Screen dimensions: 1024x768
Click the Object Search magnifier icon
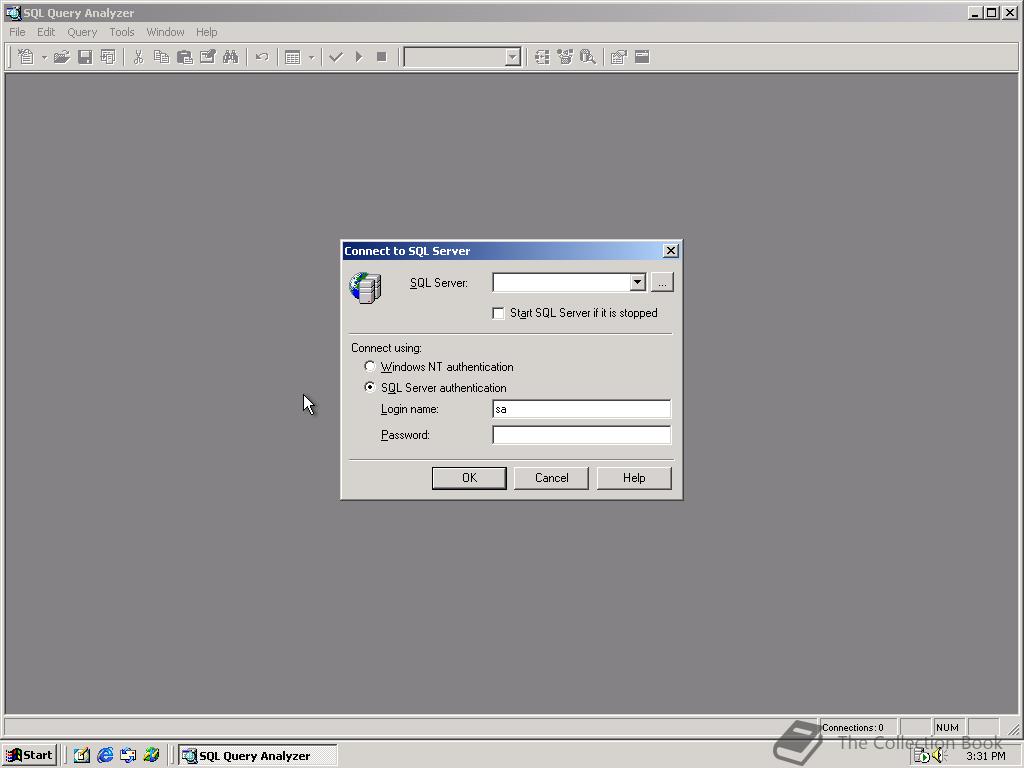588,57
